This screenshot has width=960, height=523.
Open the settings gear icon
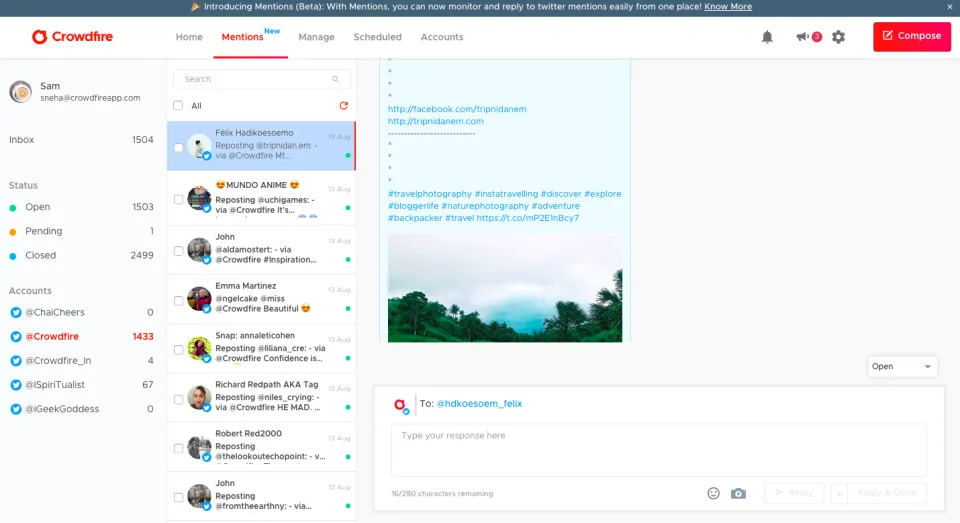pos(838,37)
